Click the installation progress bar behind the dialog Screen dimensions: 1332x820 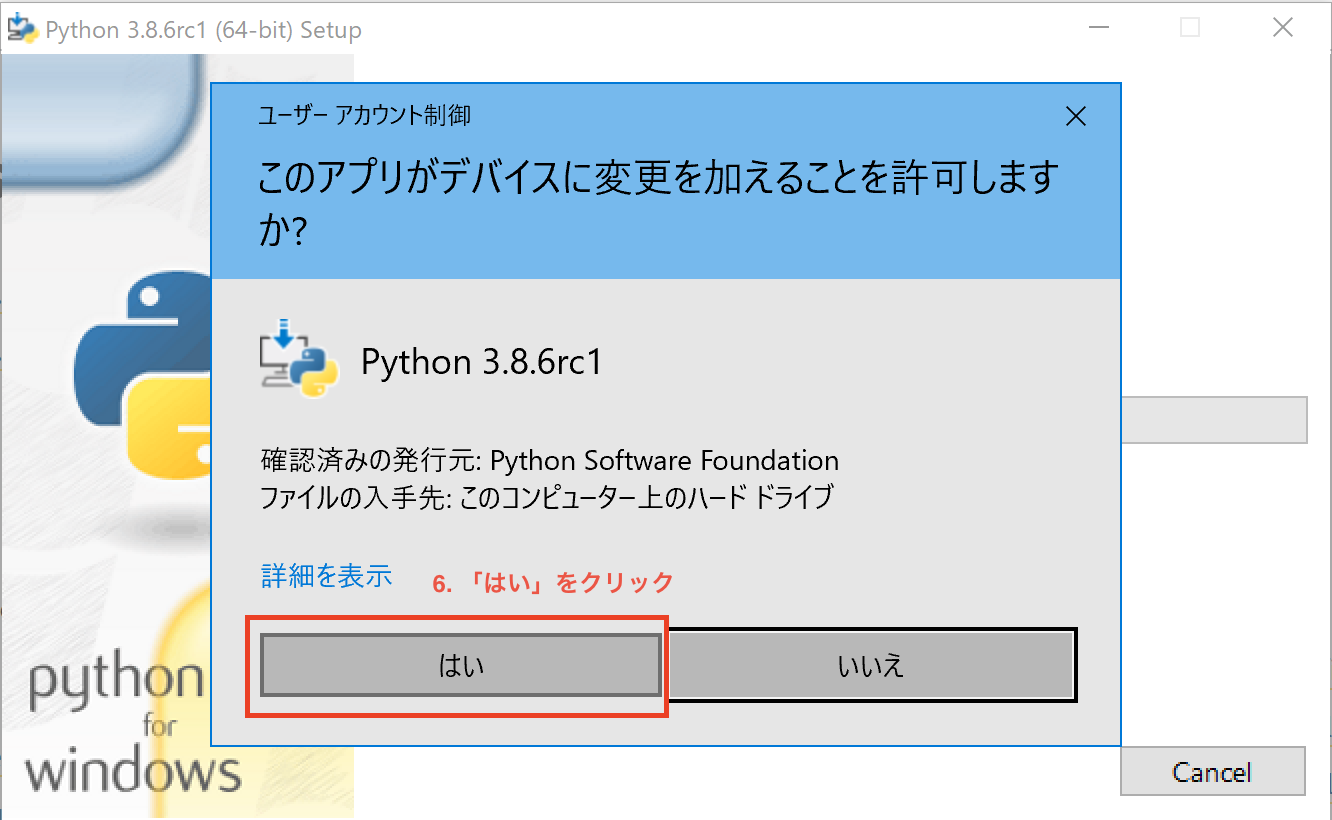pos(1214,420)
